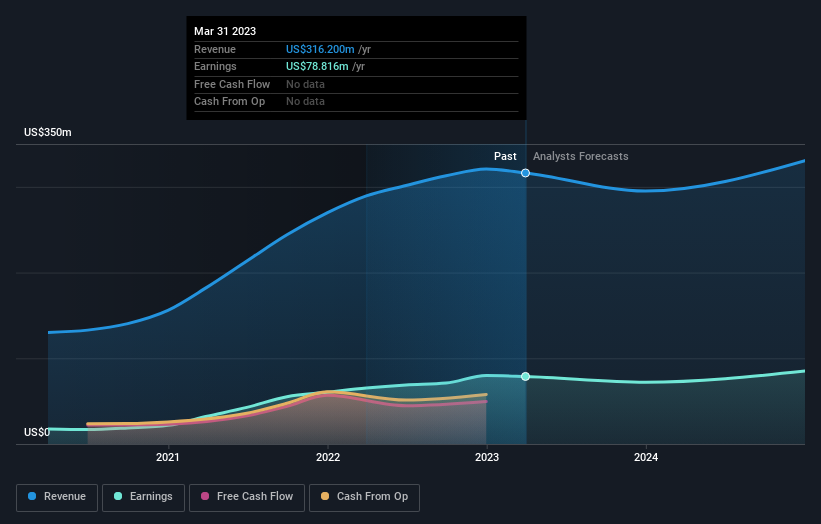Click the US$0 y-axis label
The width and height of the screenshot is (821, 524).
coord(37,432)
